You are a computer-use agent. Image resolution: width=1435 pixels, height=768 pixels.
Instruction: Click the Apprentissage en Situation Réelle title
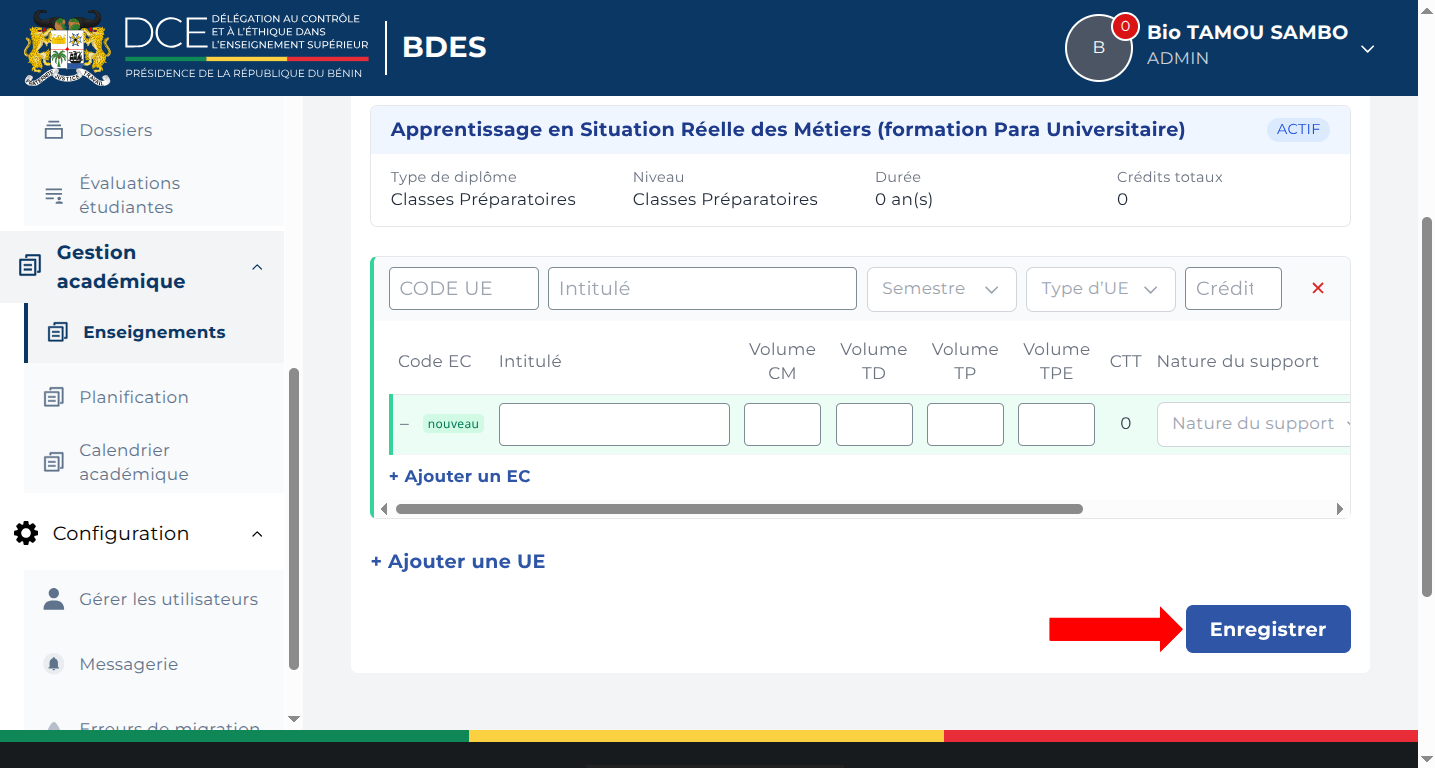788,129
